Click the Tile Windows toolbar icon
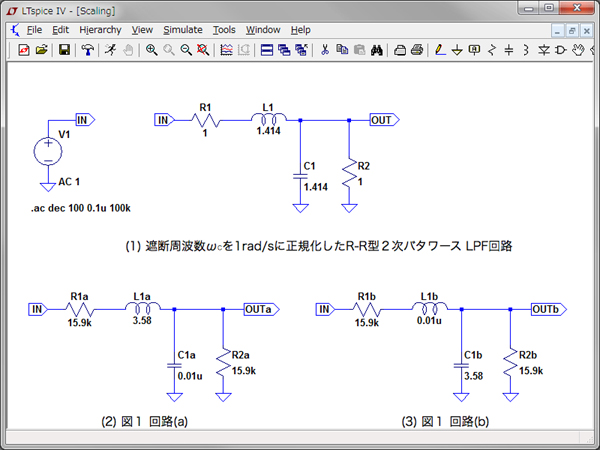 (x=267, y=50)
